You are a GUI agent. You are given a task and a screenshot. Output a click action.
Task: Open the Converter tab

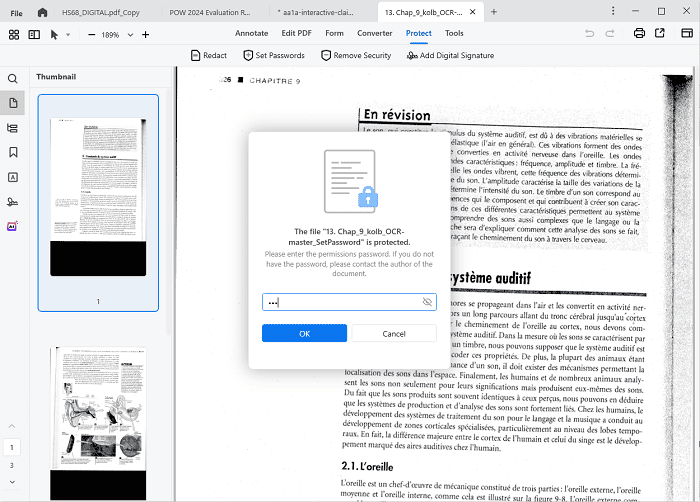coord(375,33)
